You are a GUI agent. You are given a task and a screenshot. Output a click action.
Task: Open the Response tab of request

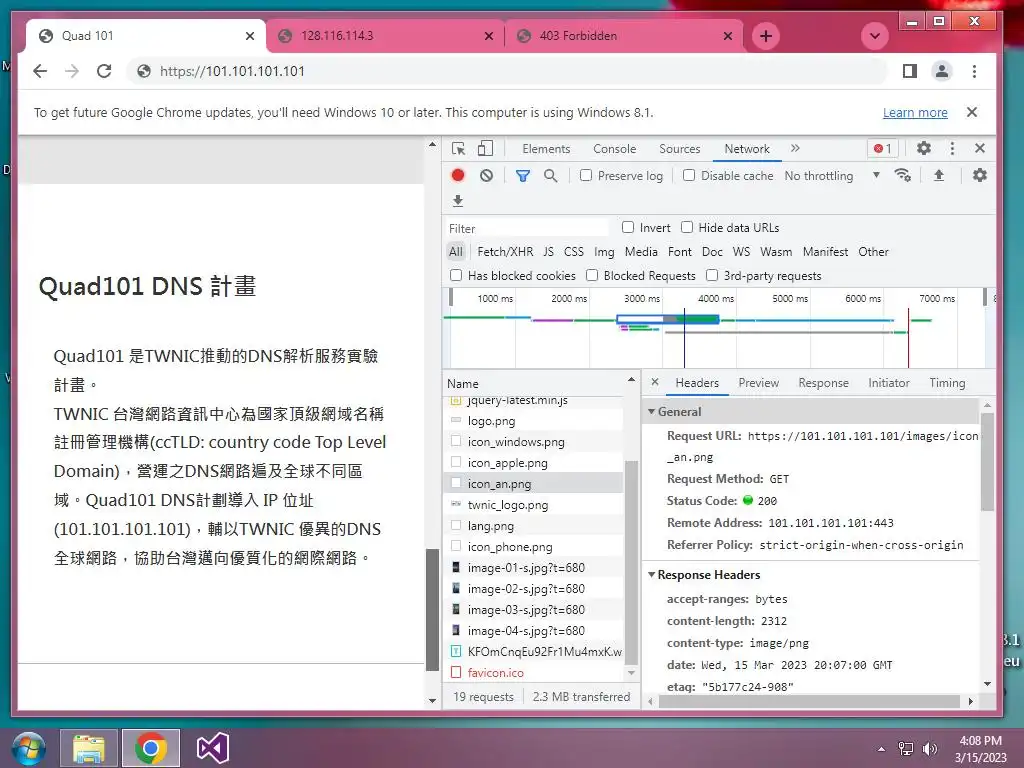coord(823,383)
